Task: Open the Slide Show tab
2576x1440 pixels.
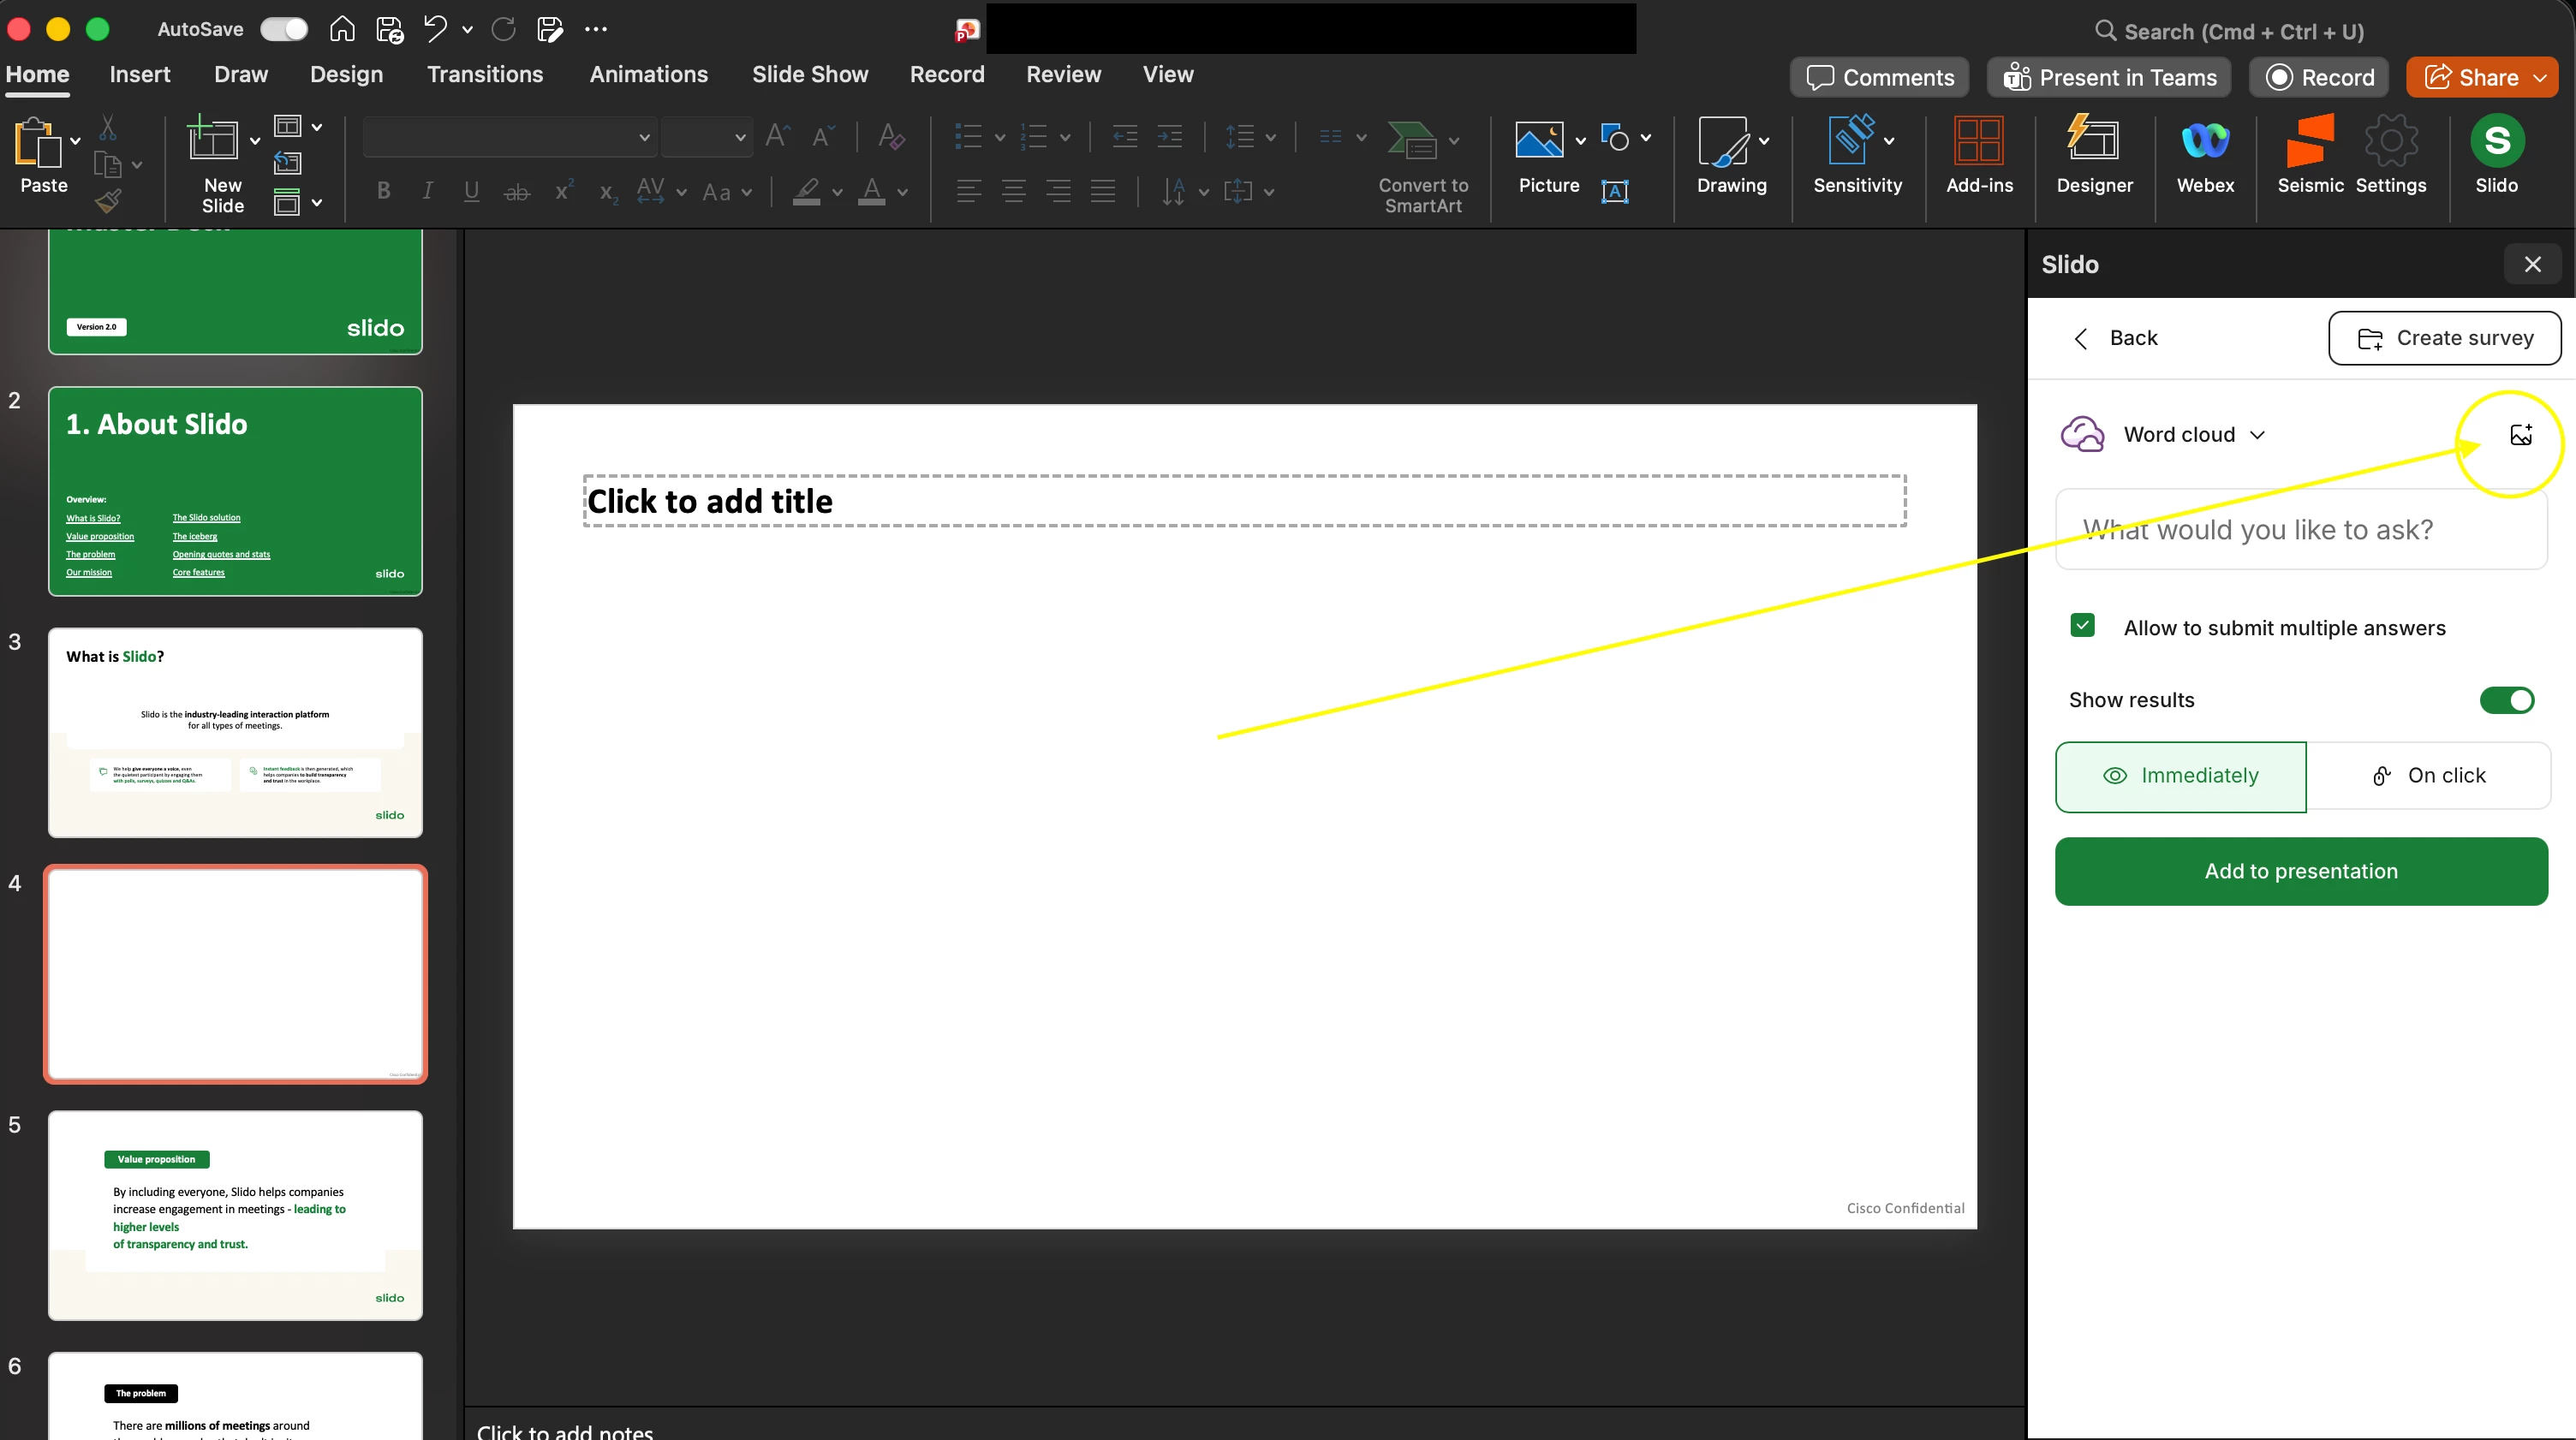Action: tap(810, 75)
